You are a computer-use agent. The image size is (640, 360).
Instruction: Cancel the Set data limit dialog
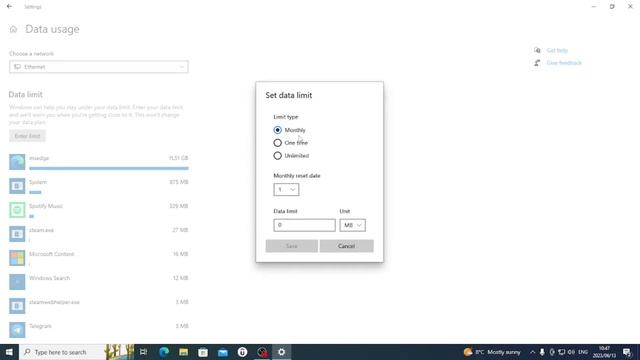[346, 246]
